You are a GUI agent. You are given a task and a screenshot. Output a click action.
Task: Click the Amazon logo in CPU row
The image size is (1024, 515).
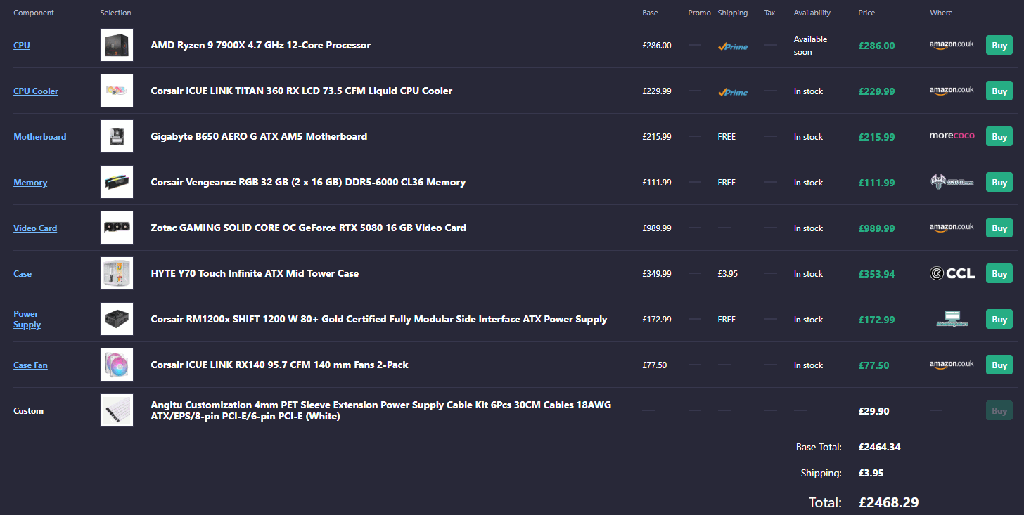point(951,45)
